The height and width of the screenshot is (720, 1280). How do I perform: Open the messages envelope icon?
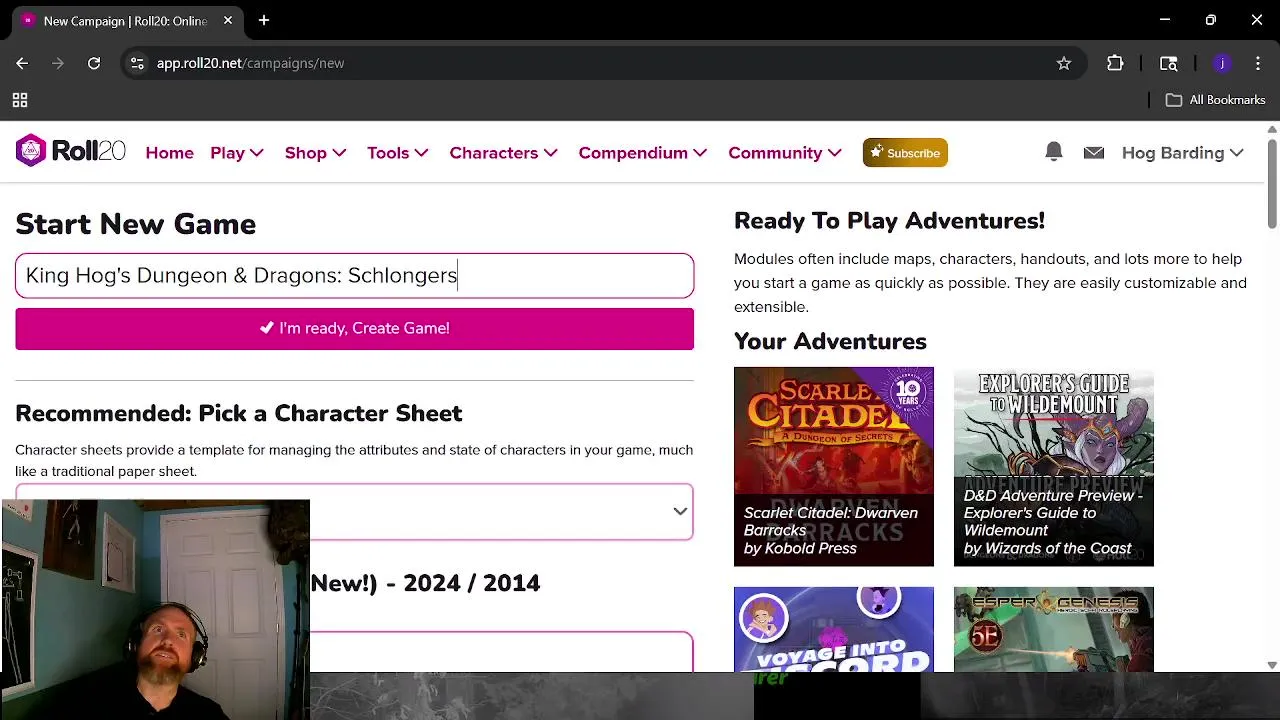click(1094, 153)
